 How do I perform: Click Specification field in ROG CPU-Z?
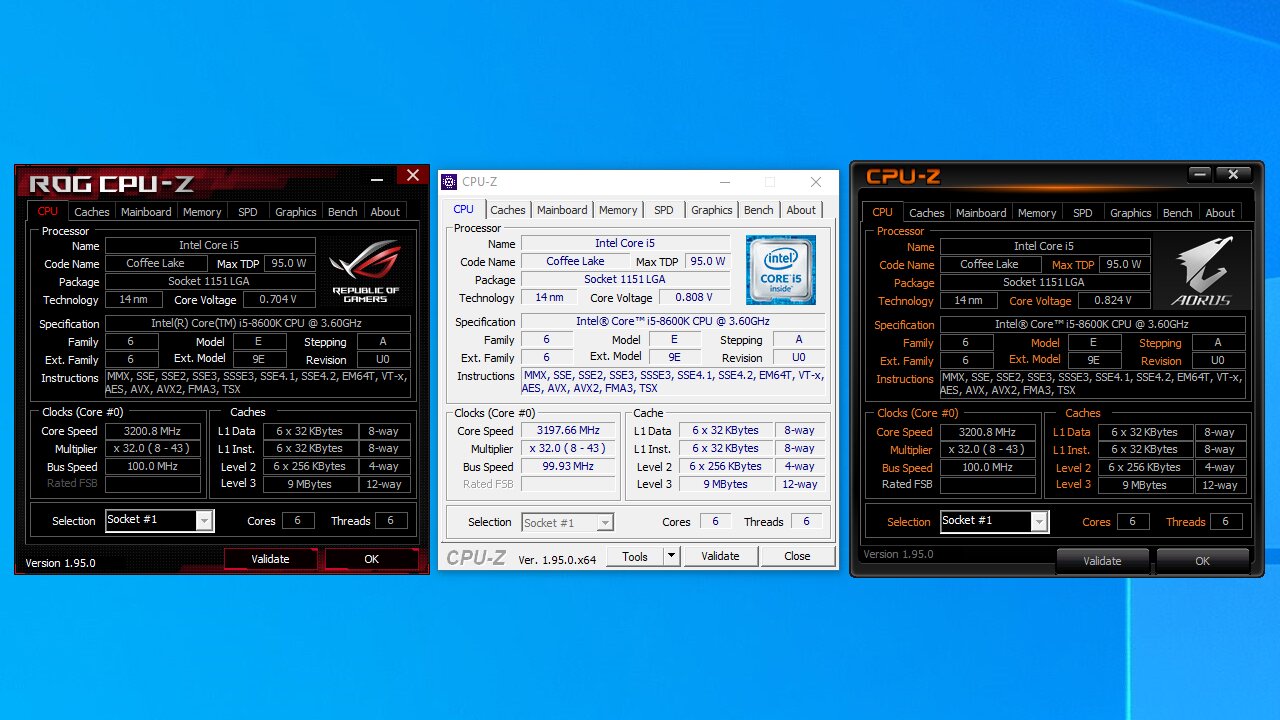(x=258, y=324)
